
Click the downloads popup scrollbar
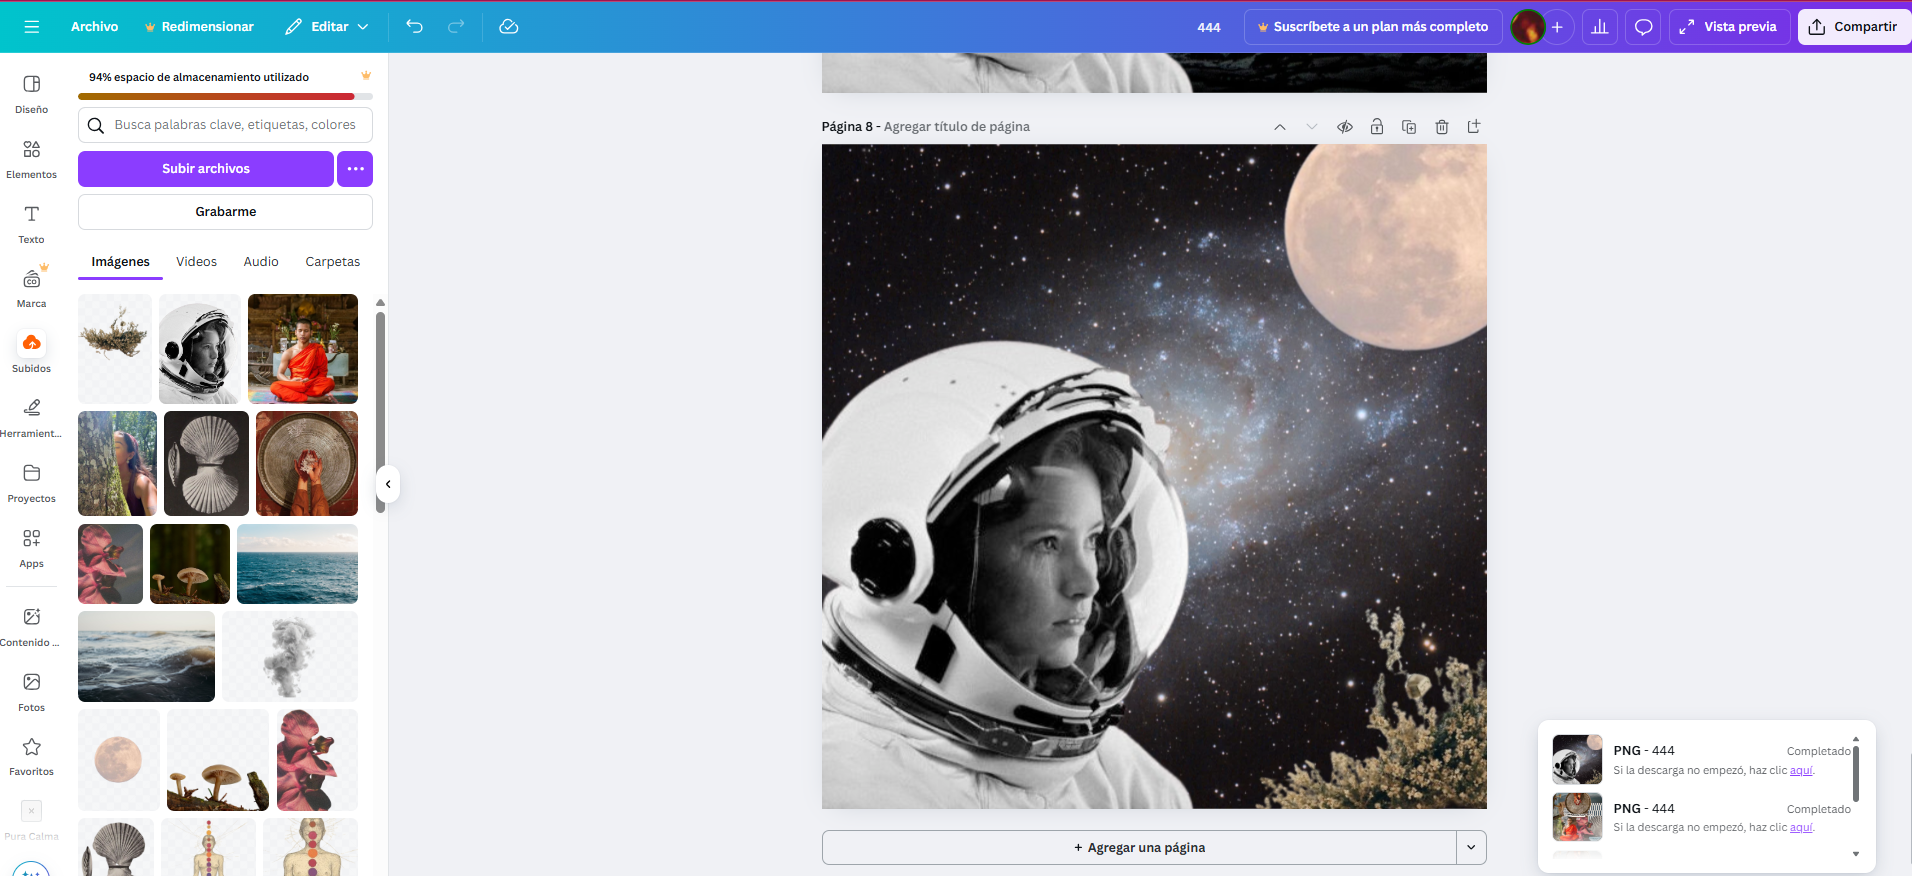(1856, 772)
